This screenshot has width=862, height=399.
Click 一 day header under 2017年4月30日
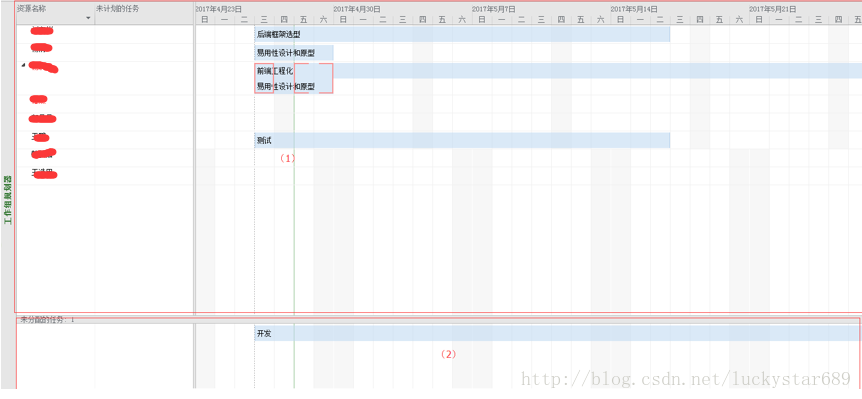[x=363, y=19]
